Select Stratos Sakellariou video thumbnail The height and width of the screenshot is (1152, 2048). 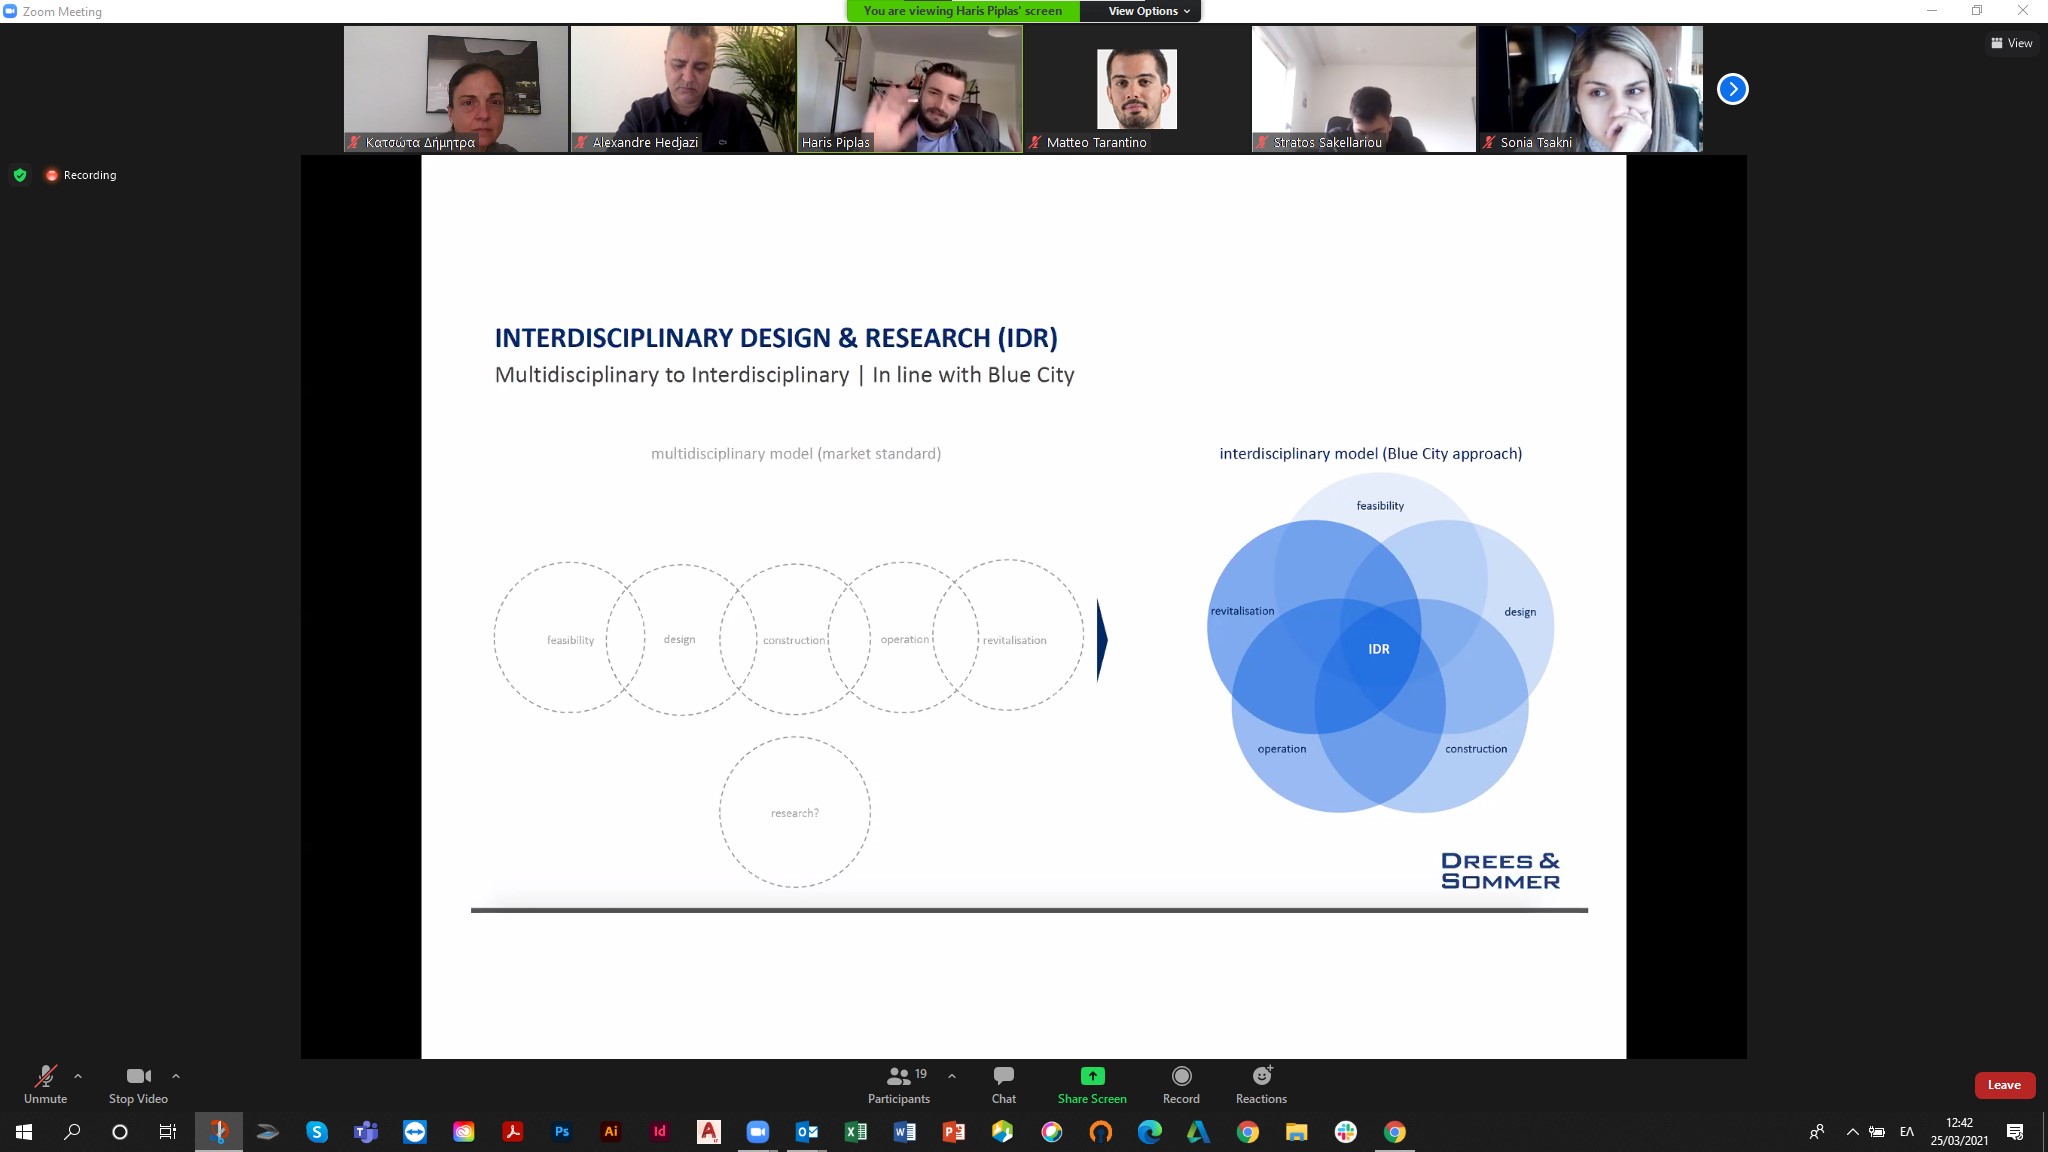pos(1364,89)
